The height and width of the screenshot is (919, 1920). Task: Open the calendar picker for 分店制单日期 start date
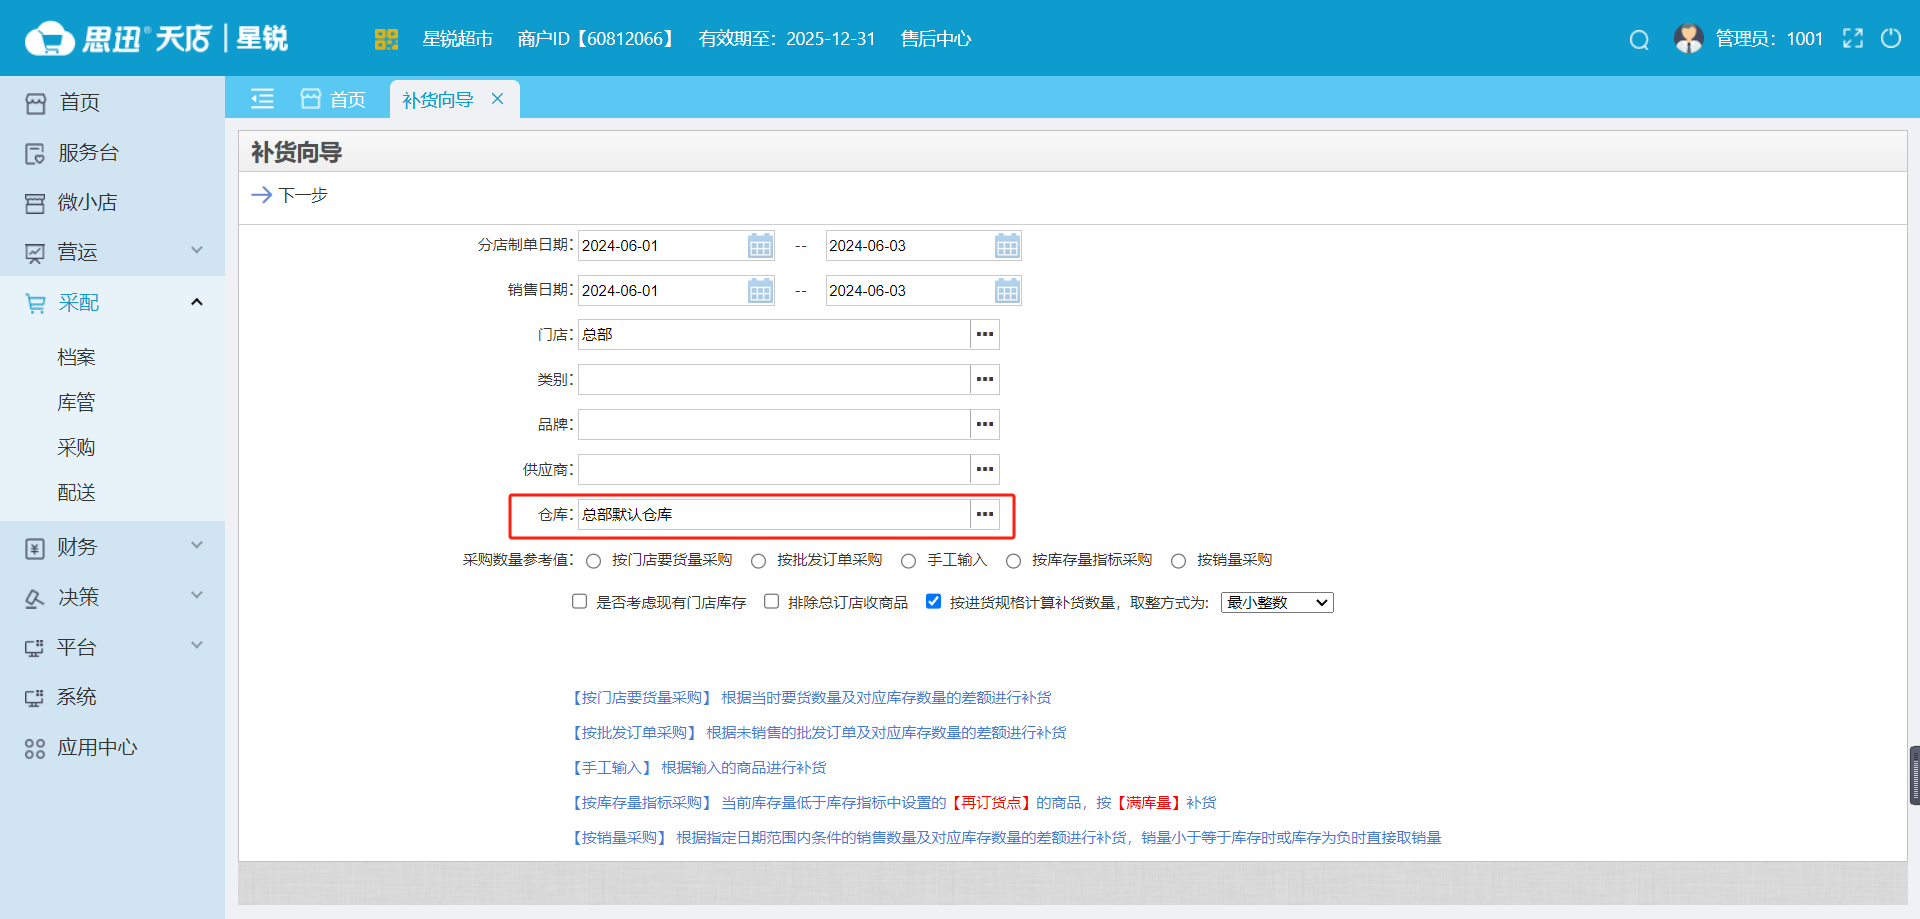(760, 245)
